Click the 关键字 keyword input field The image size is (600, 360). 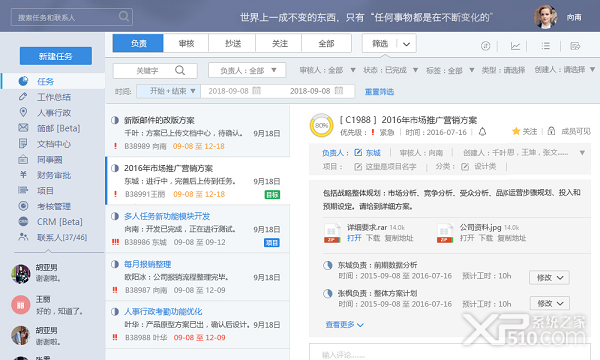[155, 71]
